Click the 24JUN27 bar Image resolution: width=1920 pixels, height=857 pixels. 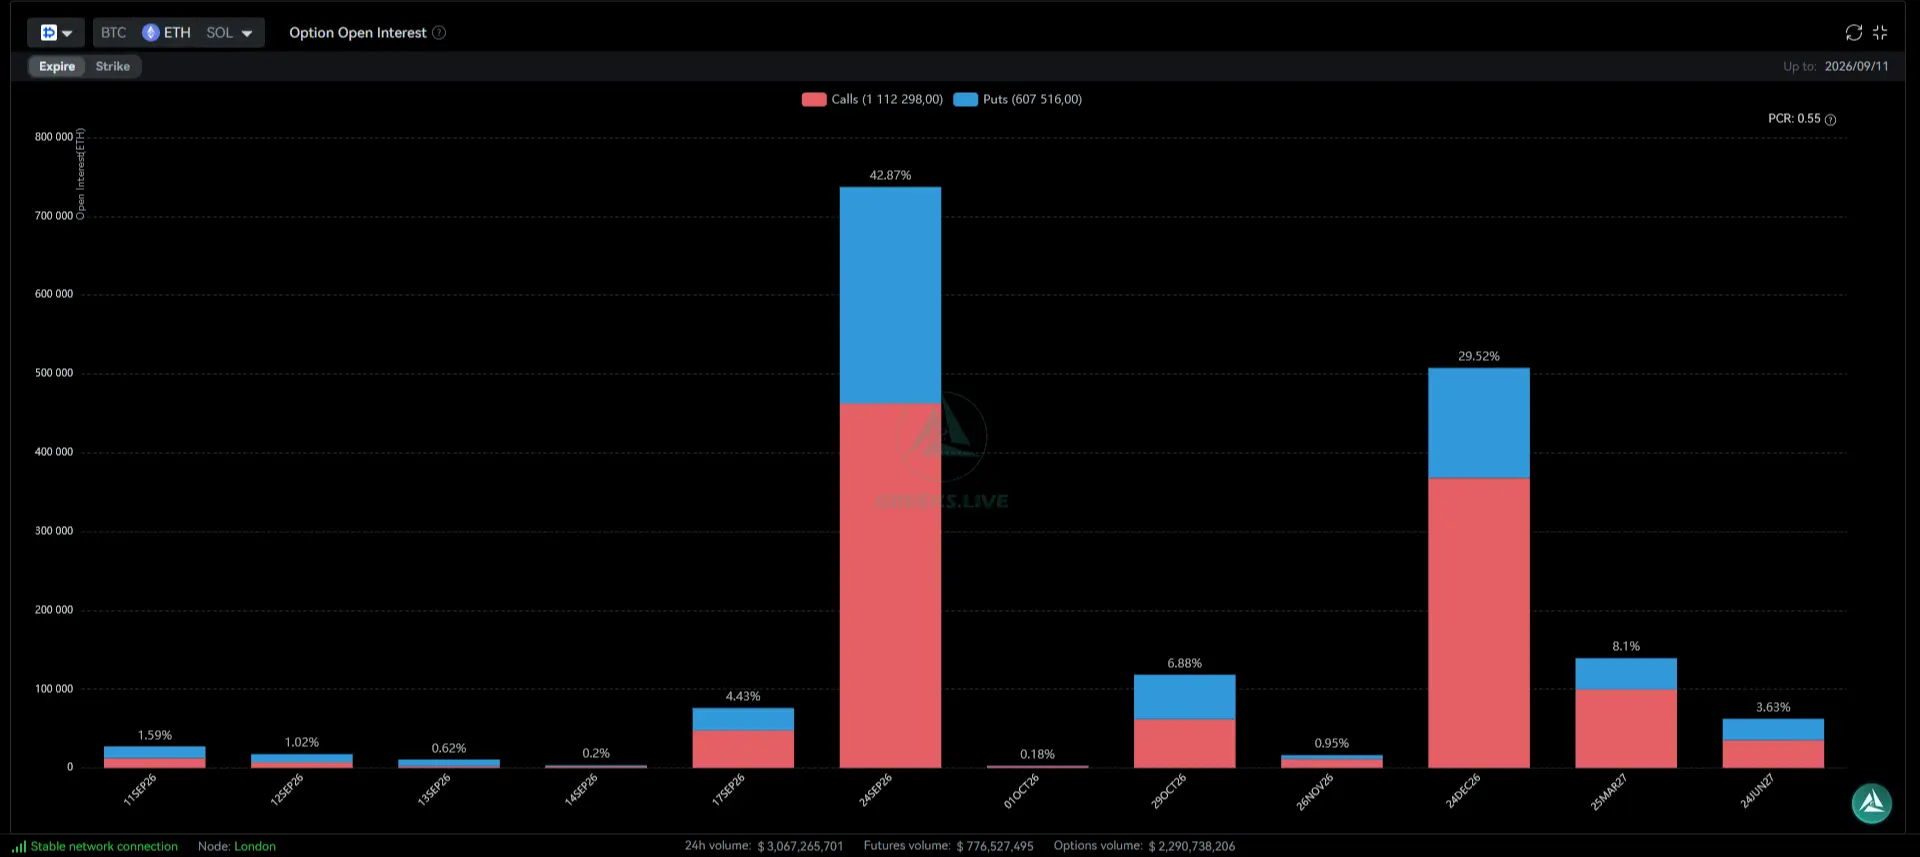(1773, 743)
